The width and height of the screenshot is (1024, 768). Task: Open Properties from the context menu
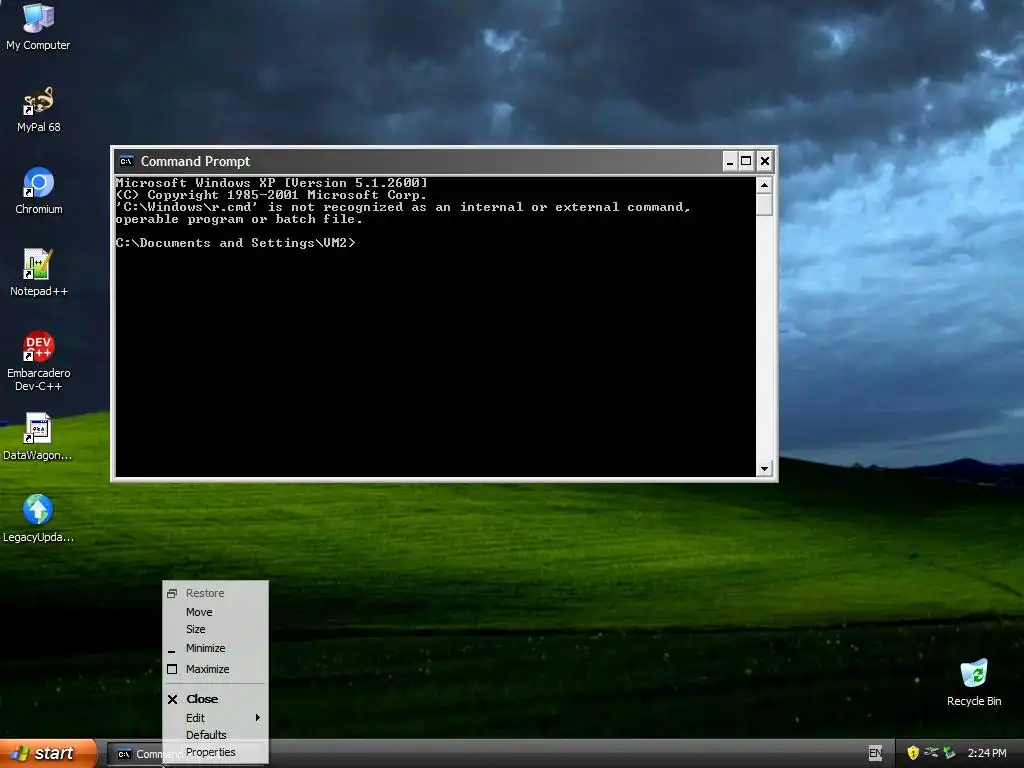pyautogui.click(x=216, y=752)
